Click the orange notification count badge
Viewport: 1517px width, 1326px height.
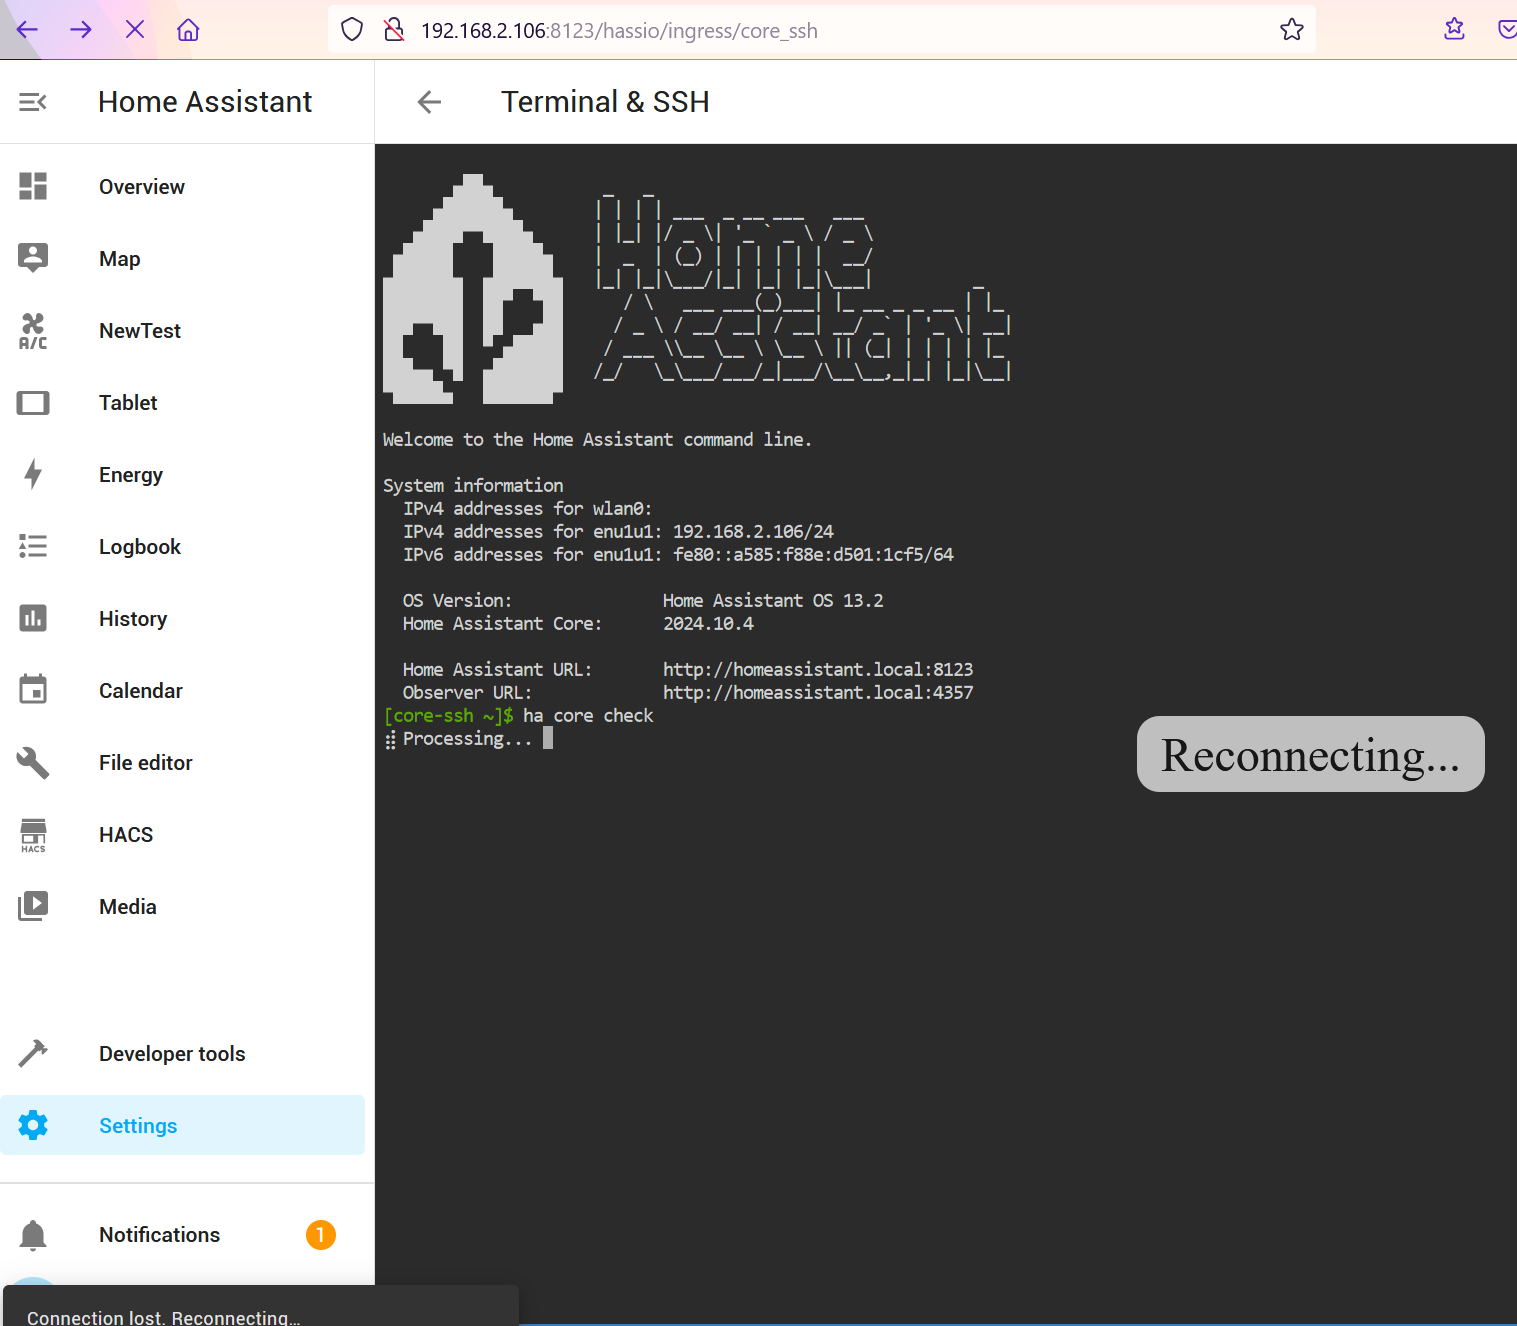point(320,1235)
